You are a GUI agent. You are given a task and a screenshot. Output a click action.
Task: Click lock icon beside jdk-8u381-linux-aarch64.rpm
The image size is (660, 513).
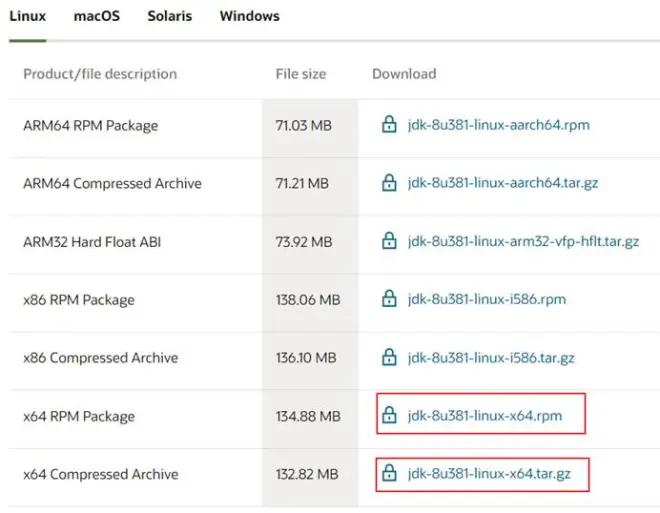click(389, 125)
